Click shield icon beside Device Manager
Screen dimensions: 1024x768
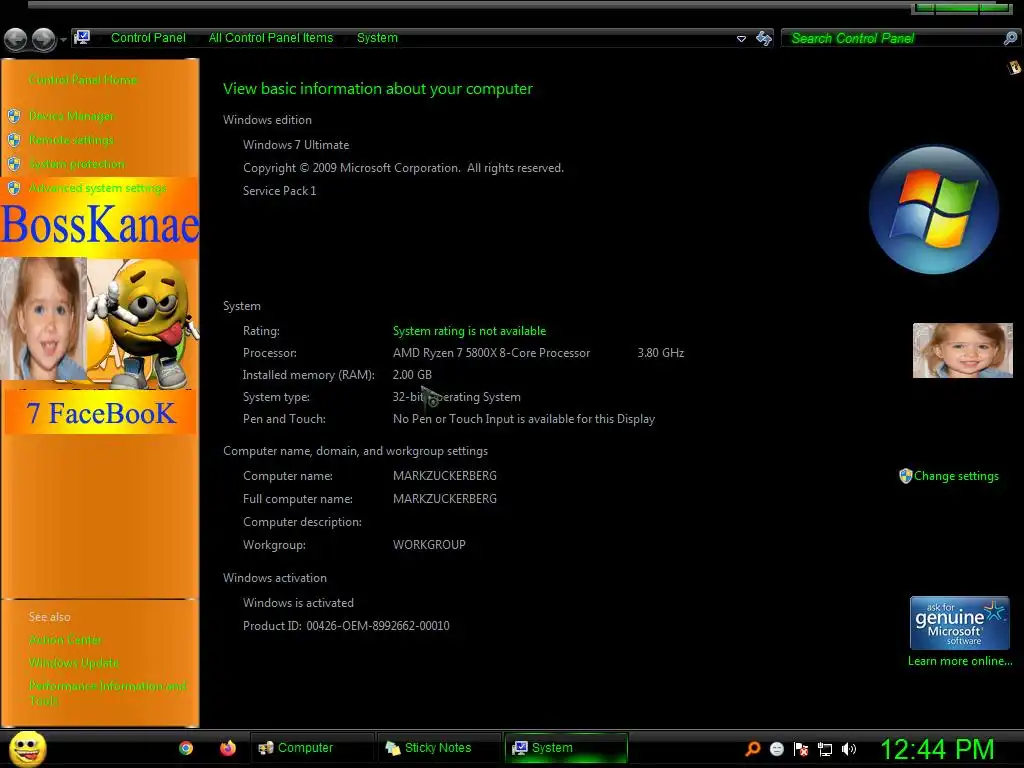click(14, 116)
